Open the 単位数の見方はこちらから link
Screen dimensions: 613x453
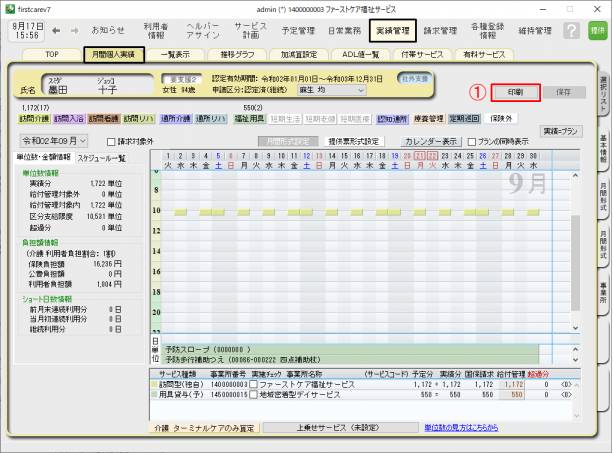click(466, 427)
